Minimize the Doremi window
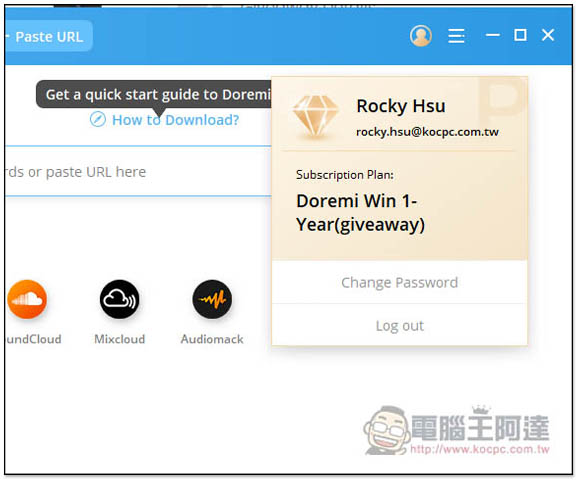The image size is (577, 480). coord(492,35)
